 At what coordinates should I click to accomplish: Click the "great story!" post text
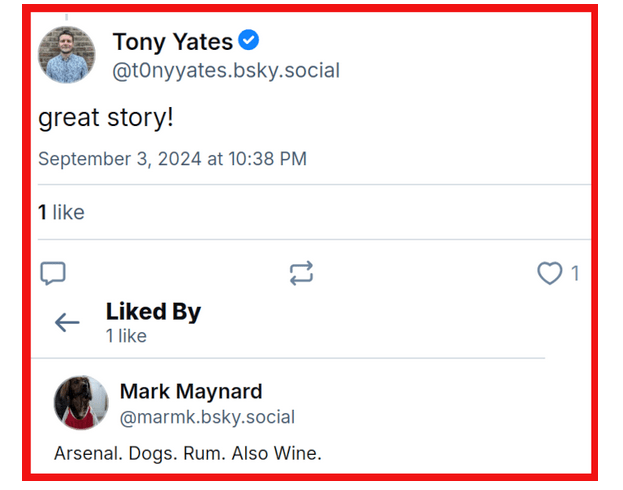coord(106,117)
